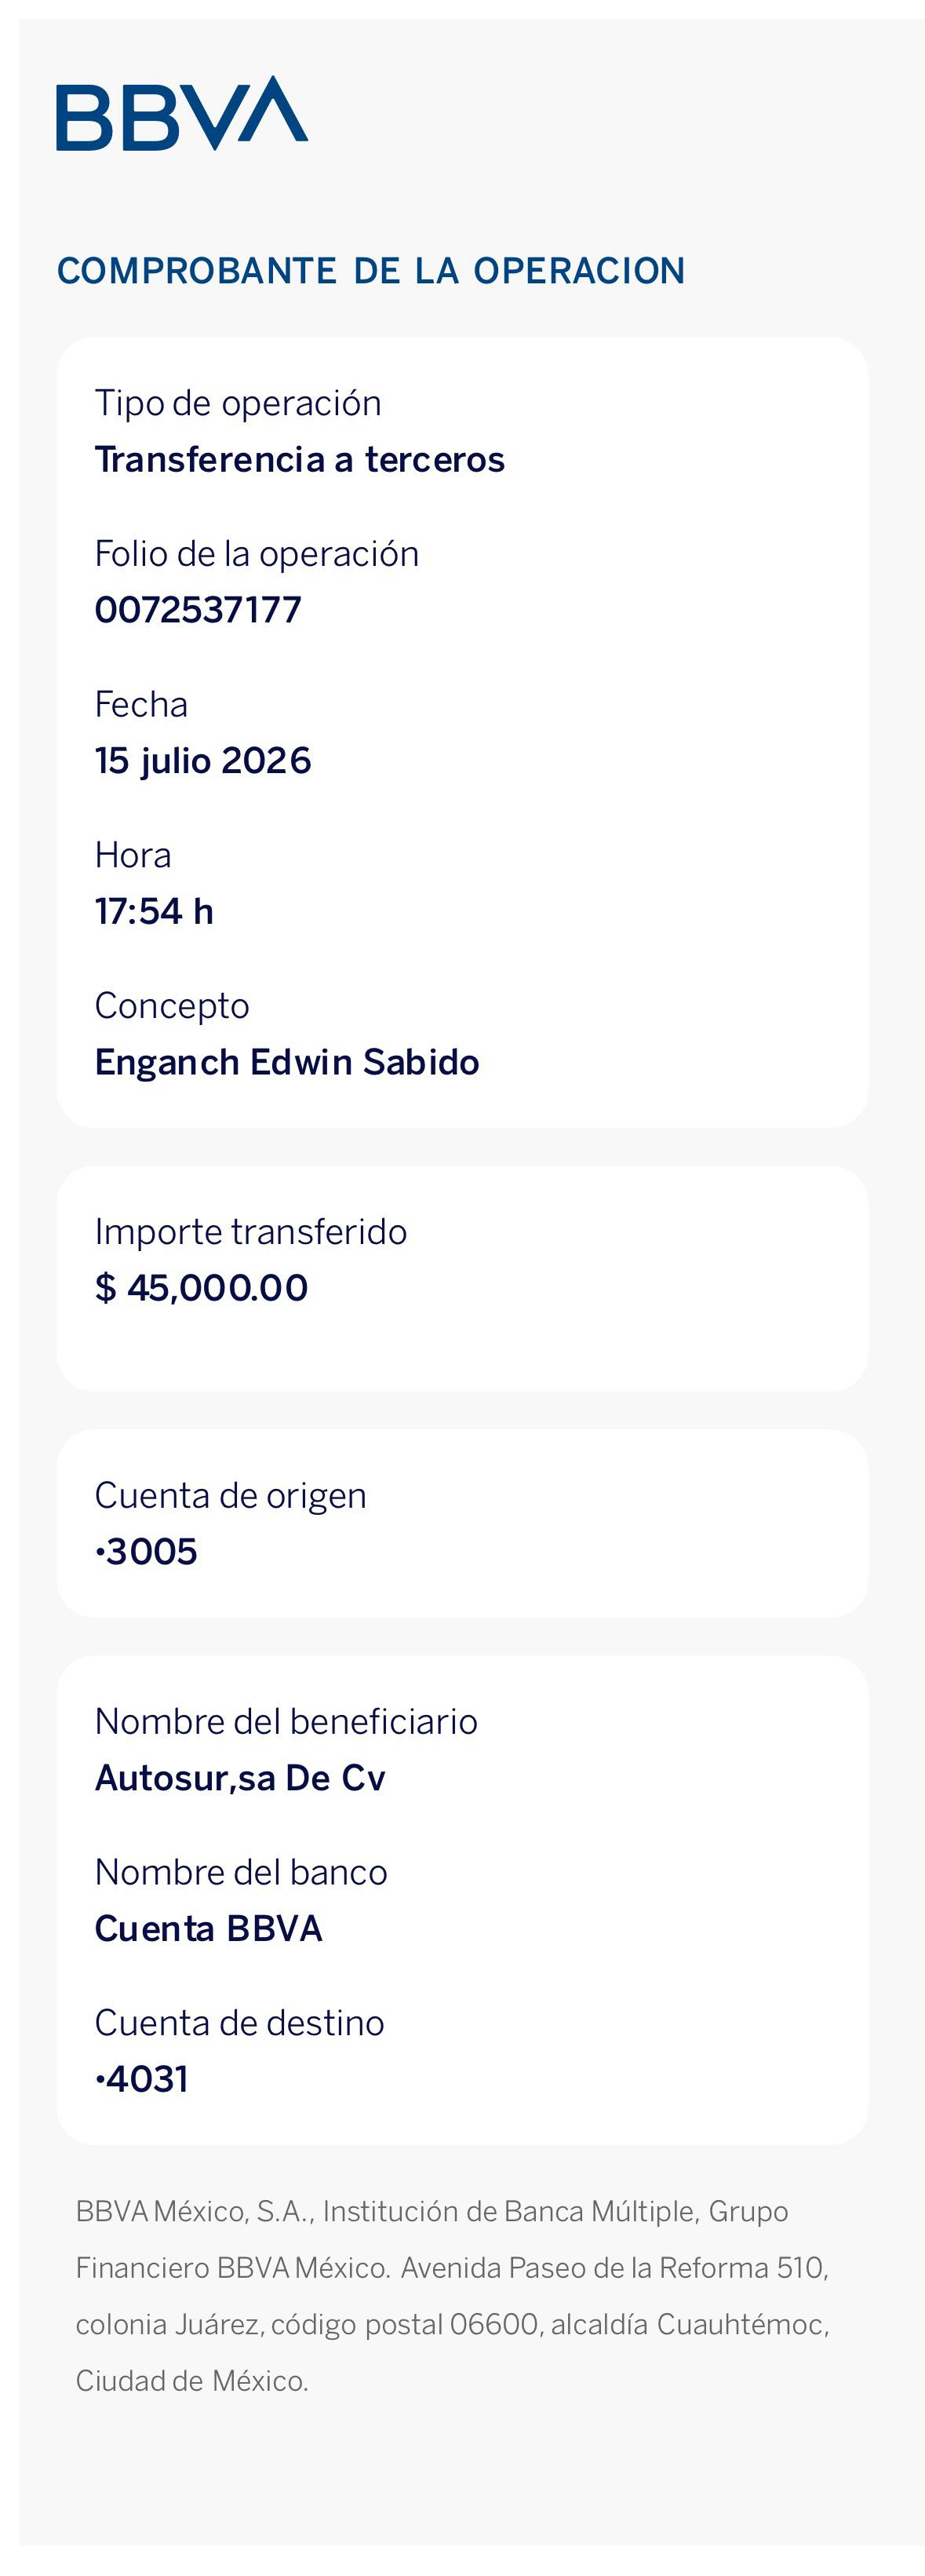Click the Cuenta de origen label
The image size is (925, 2576).
click(231, 1496)
